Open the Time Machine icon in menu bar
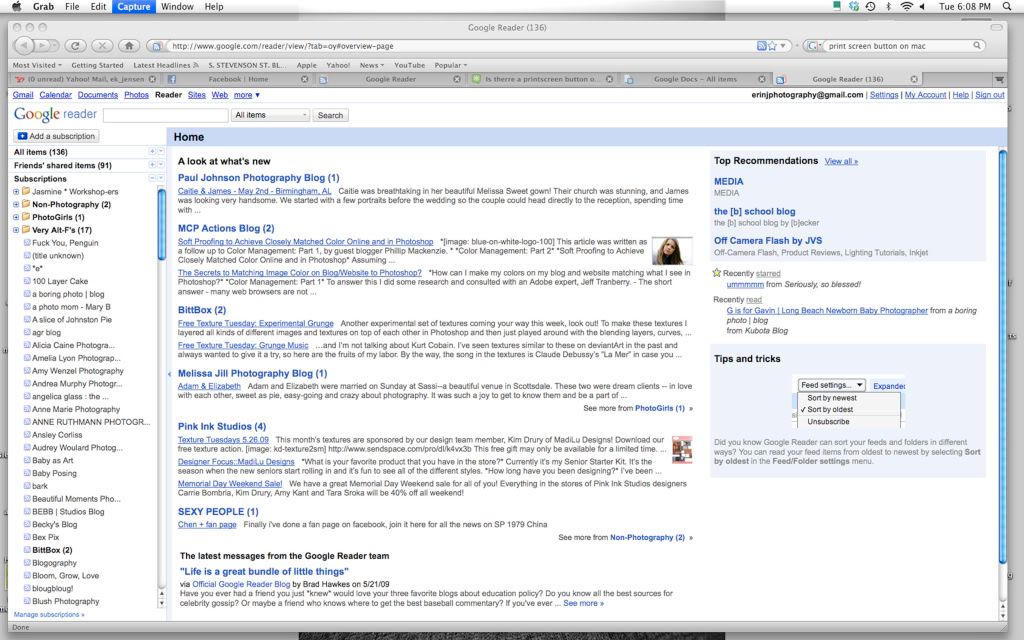1024x640 pixels. pyautogui.click(x=871, y=7)
